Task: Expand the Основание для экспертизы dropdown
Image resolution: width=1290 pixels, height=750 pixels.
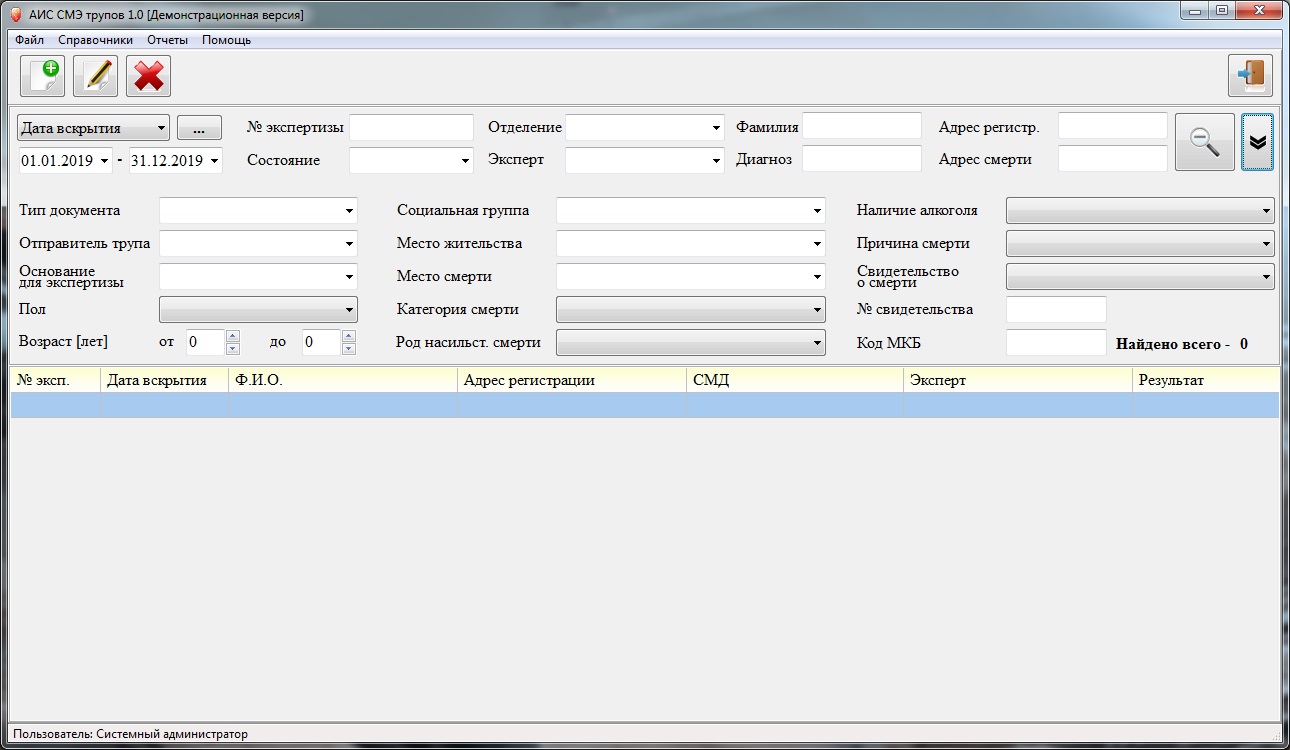Action: tap(349, 276)
